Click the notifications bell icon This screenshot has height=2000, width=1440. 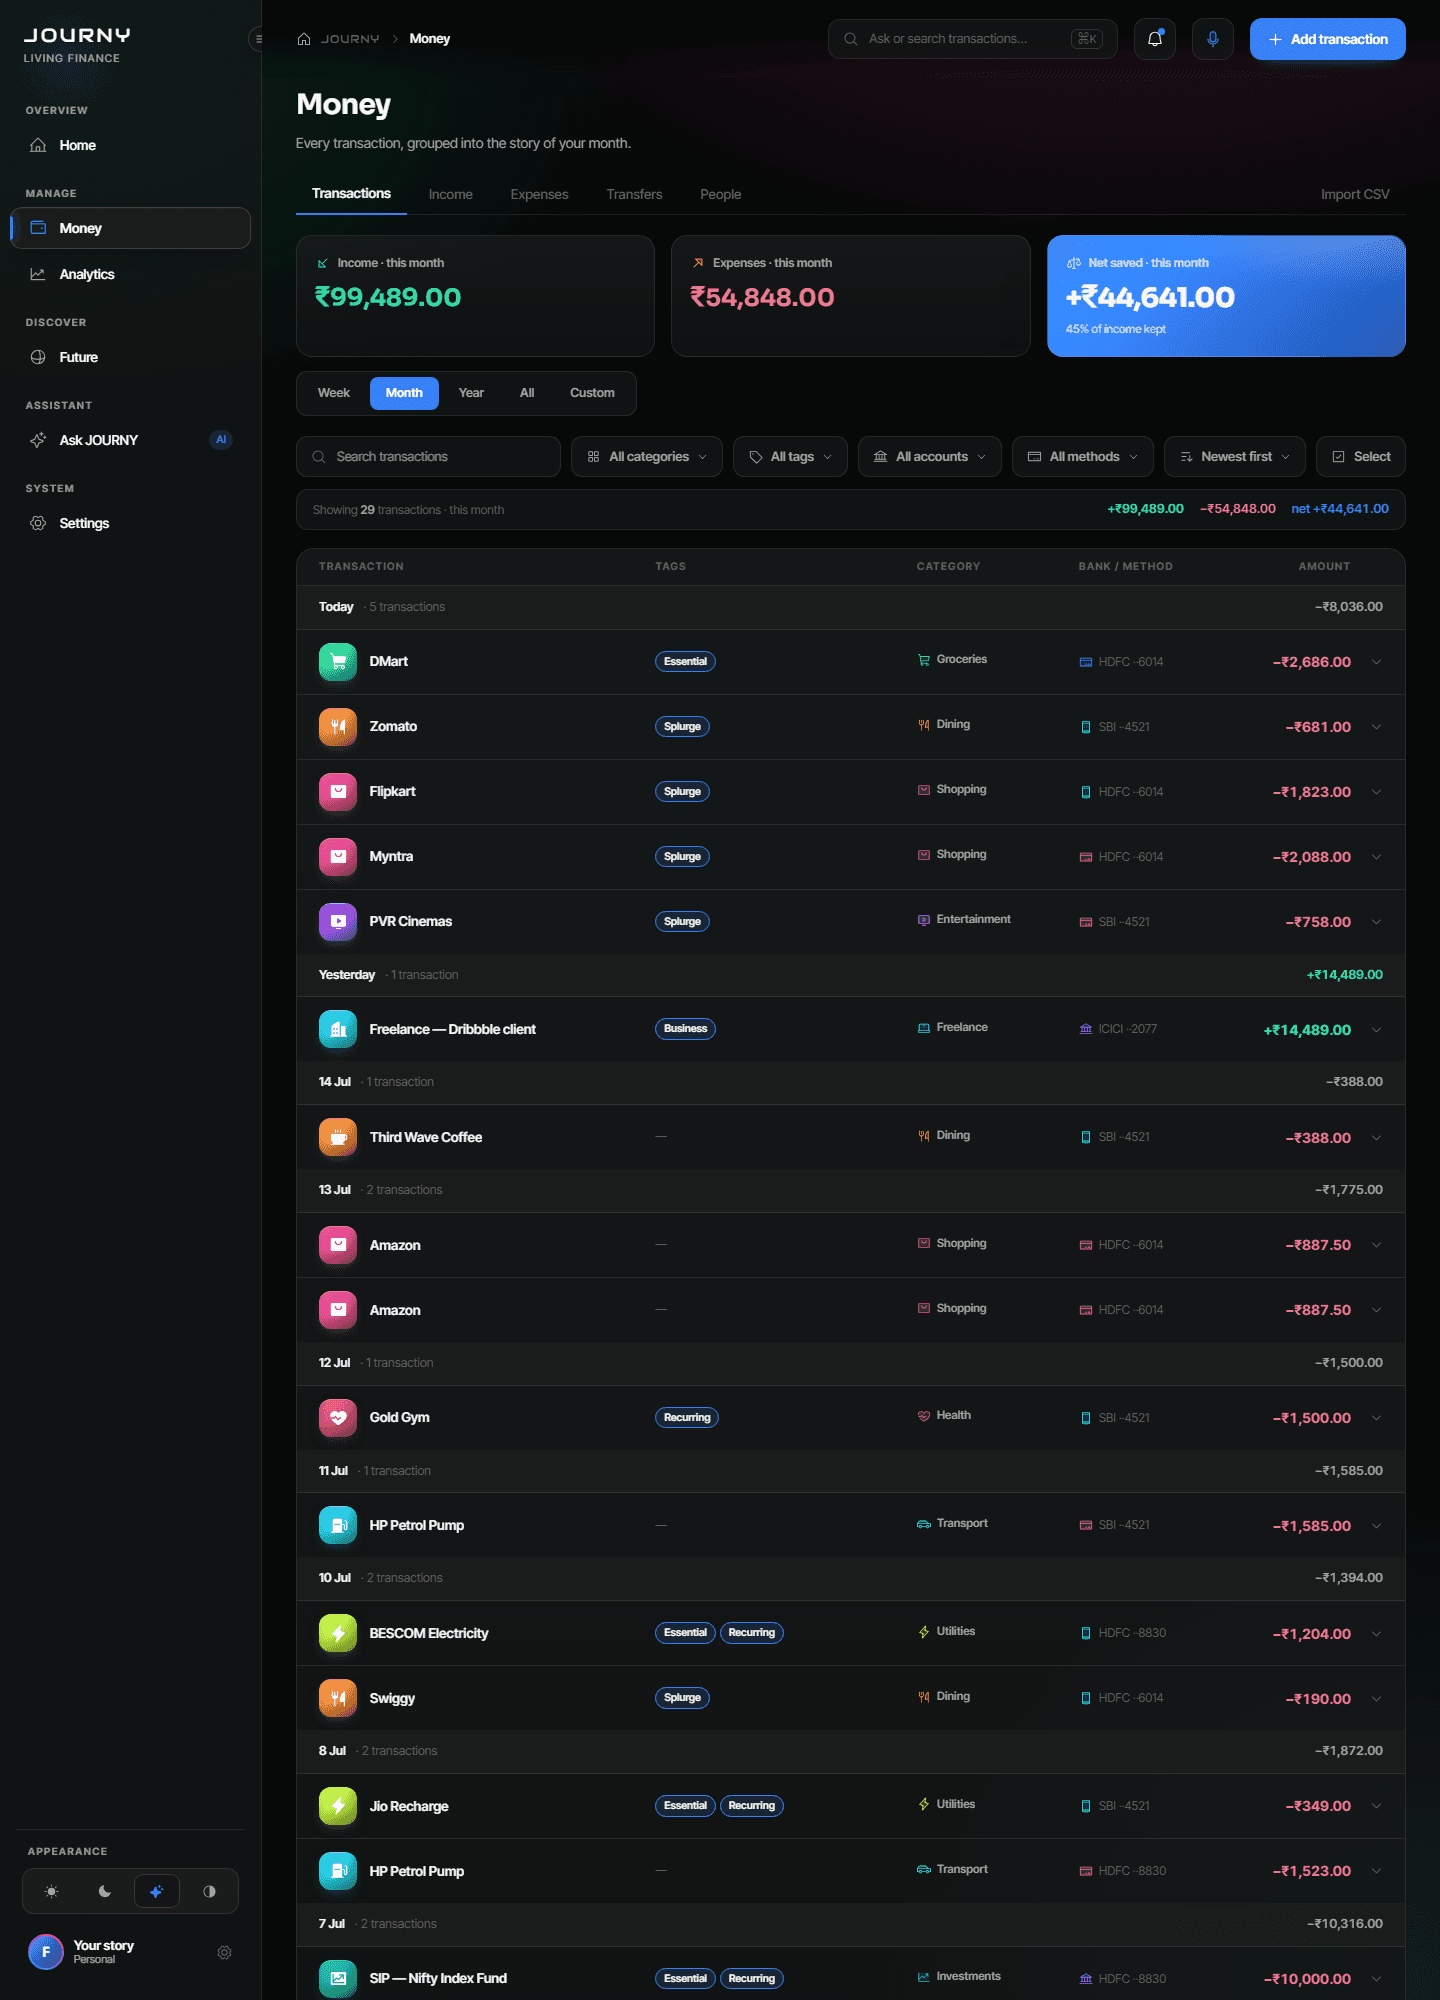1155,39
